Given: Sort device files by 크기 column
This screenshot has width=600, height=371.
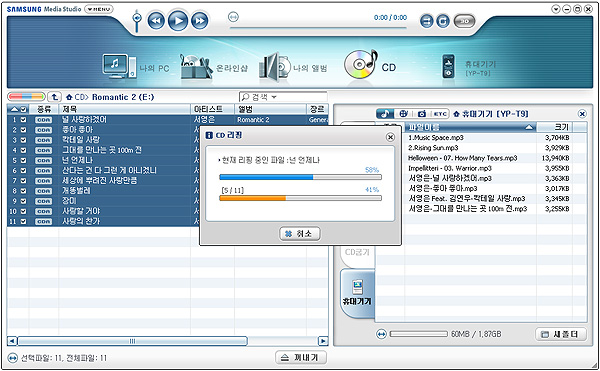Looking at the screenshot, I should [x=555, y=127].
